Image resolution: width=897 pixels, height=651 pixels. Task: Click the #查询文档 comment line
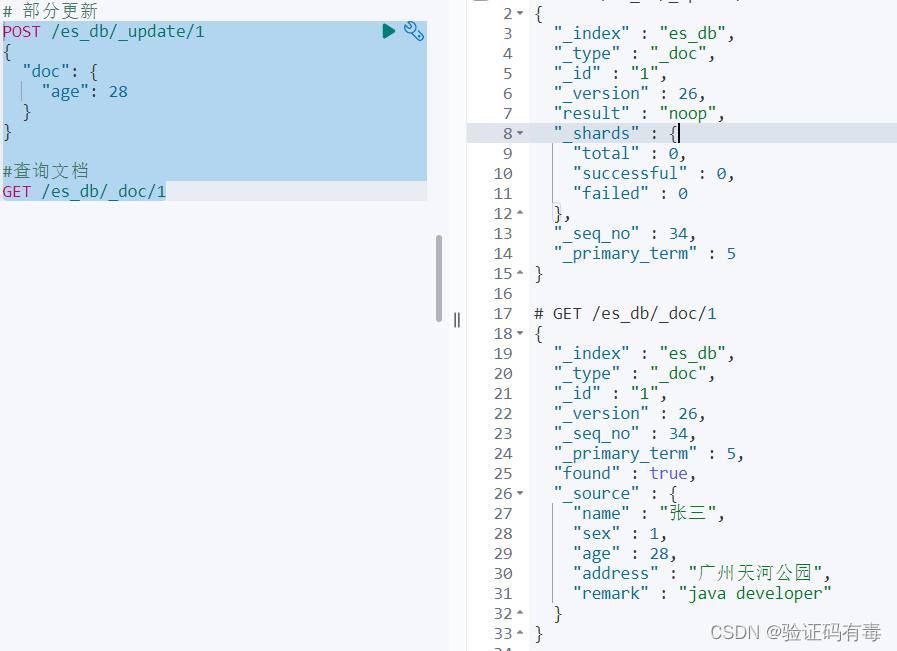(46, 171)
